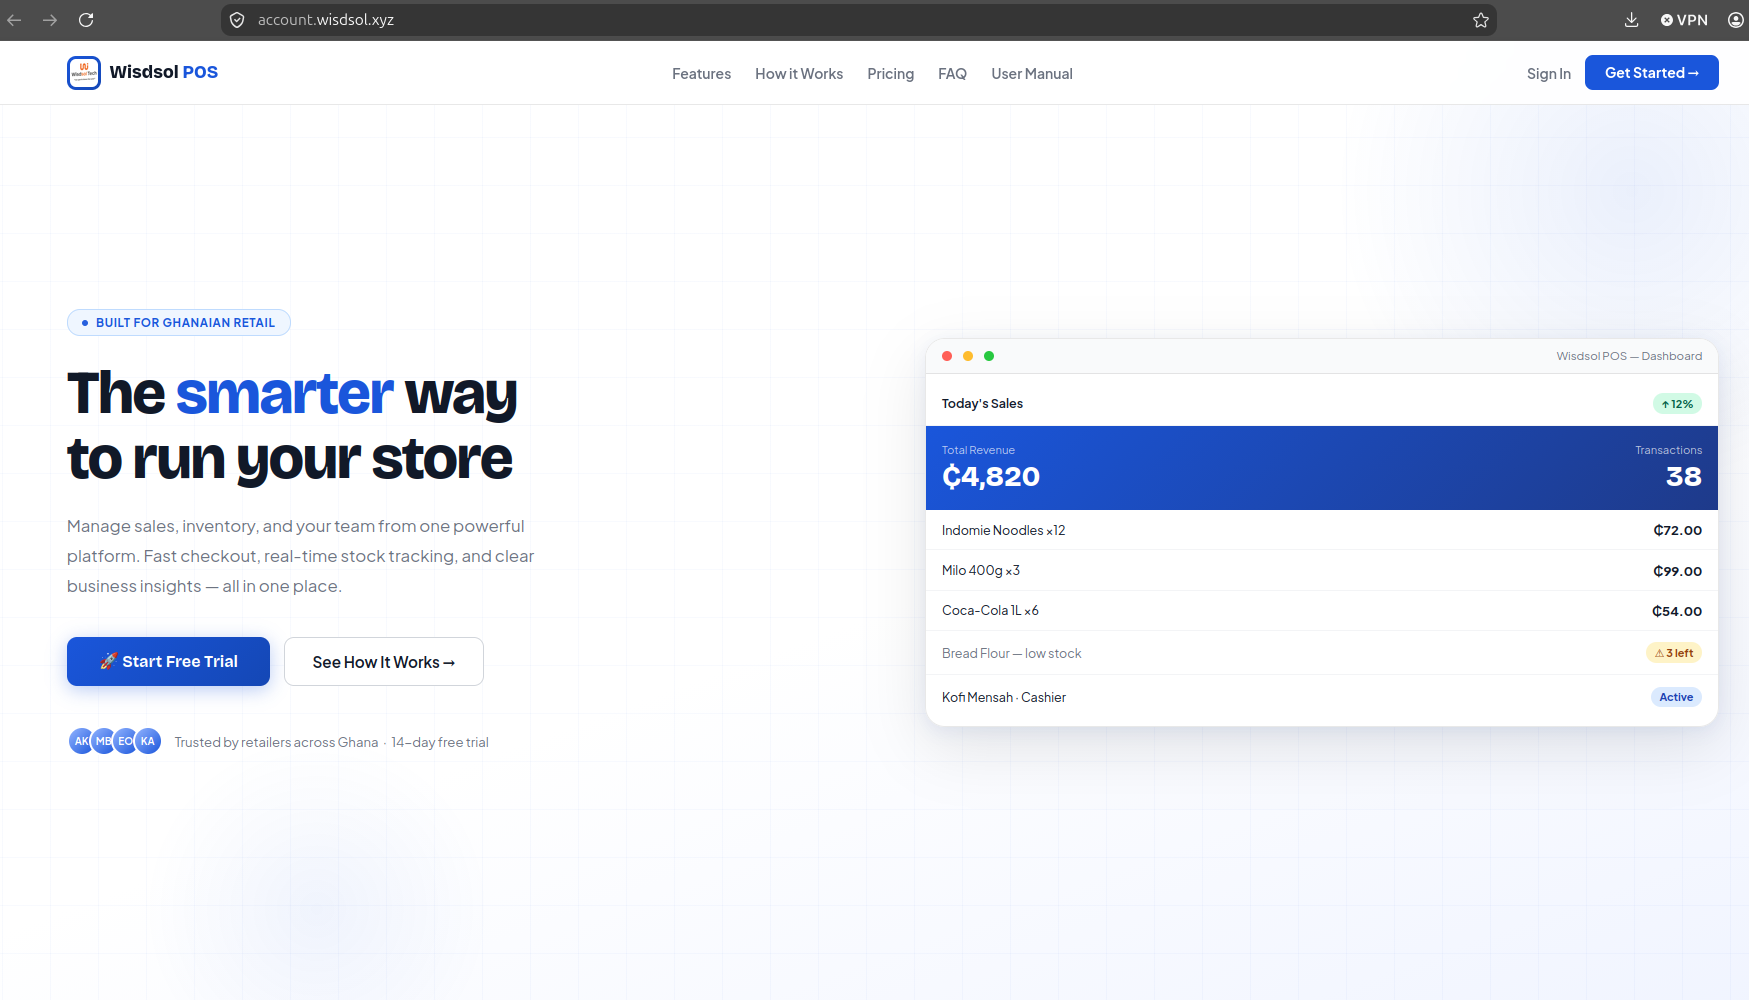The image size is (1749, 1000).
Task: Click the VPN indicator
Action: 1684,20
